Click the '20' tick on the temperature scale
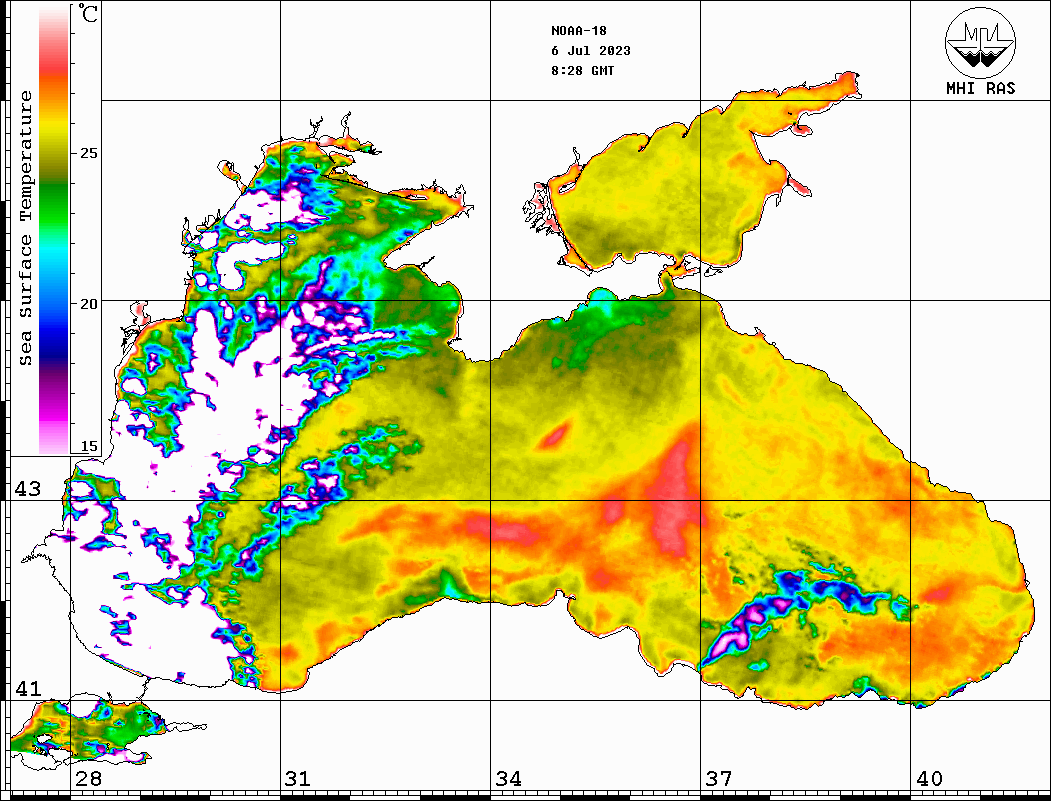1051x801 pixels. tap(88, 304)
